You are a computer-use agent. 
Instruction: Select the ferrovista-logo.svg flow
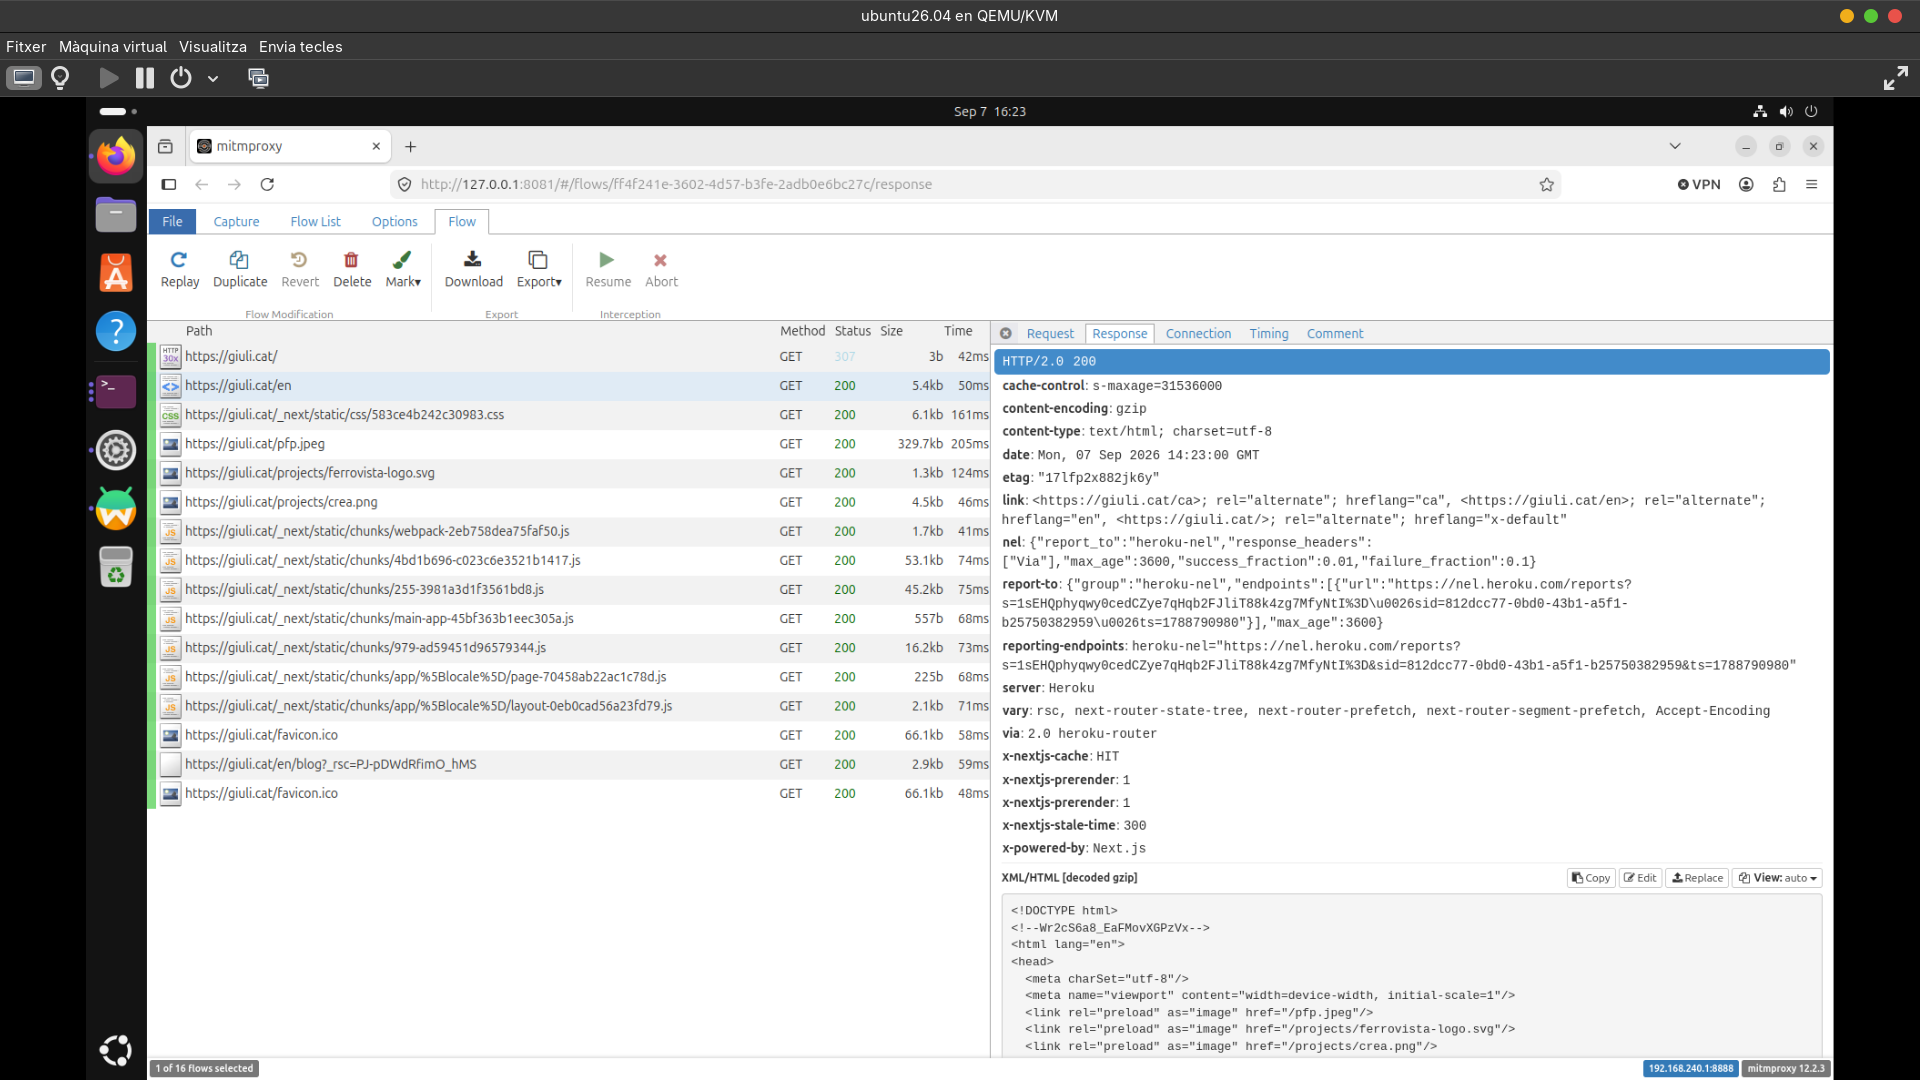click(568, 473)
